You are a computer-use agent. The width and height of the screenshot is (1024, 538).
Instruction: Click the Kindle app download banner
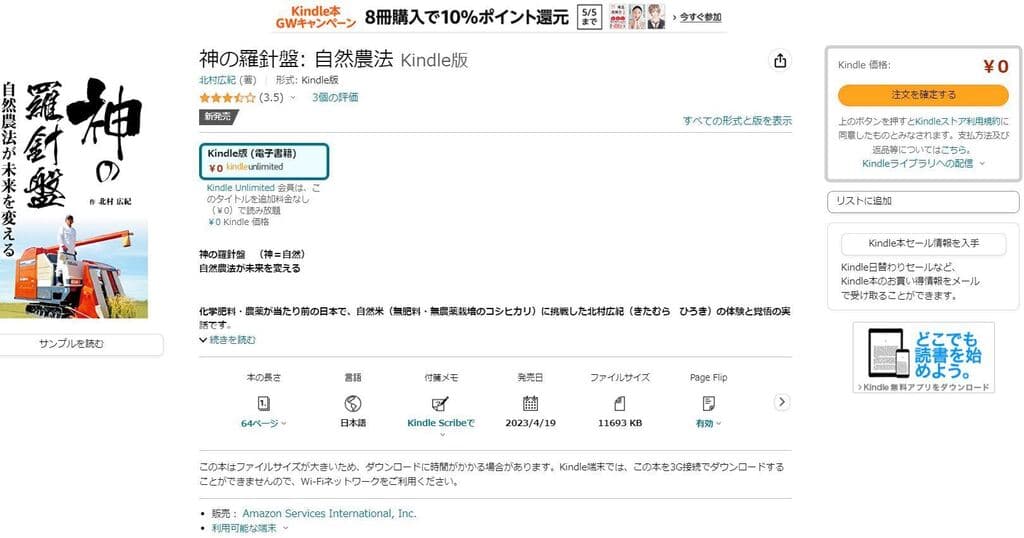[923, 358]
